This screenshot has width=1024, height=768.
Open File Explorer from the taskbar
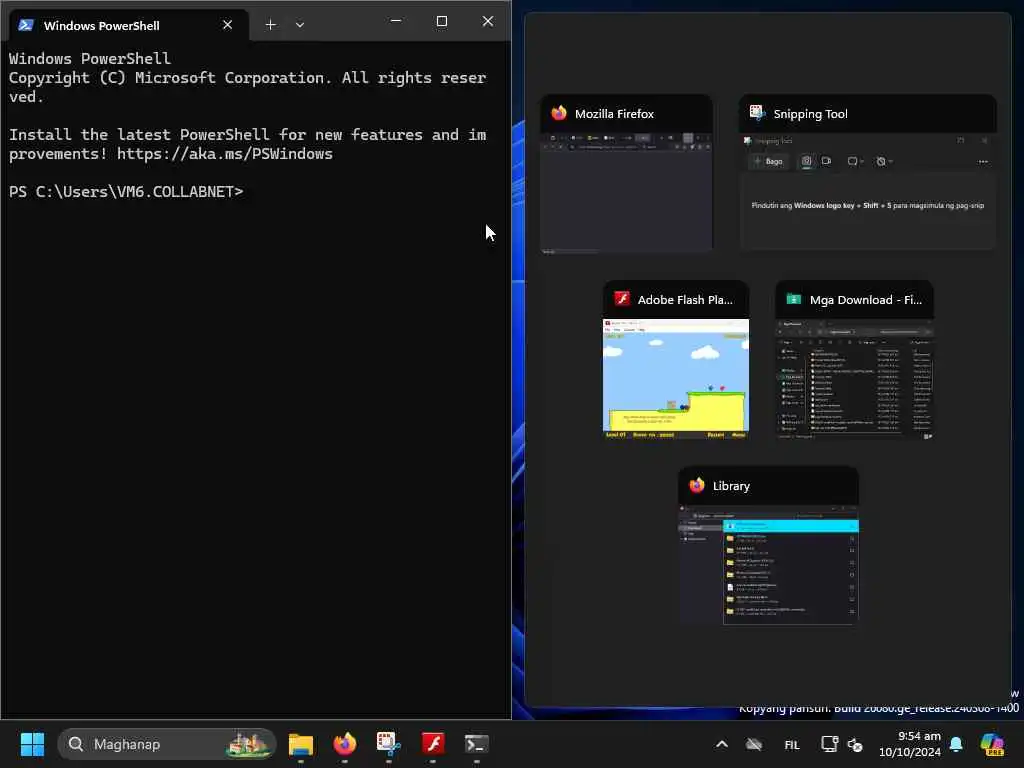tap(301, 744)
